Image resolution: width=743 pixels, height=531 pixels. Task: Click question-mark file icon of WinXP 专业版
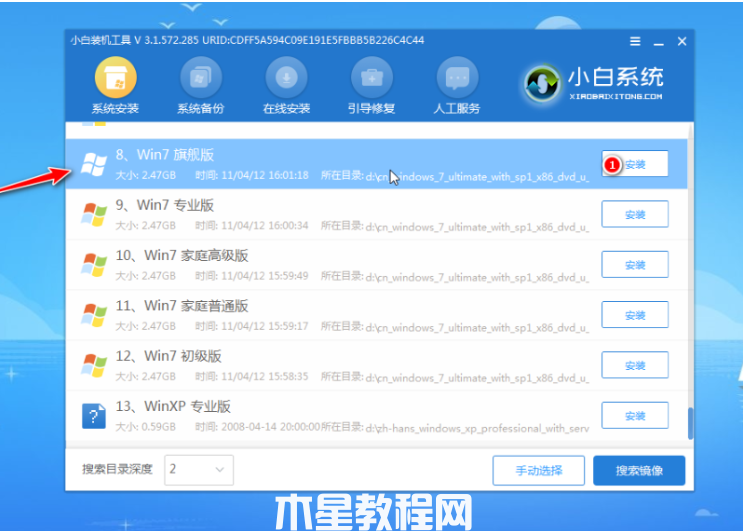[94, 416]
